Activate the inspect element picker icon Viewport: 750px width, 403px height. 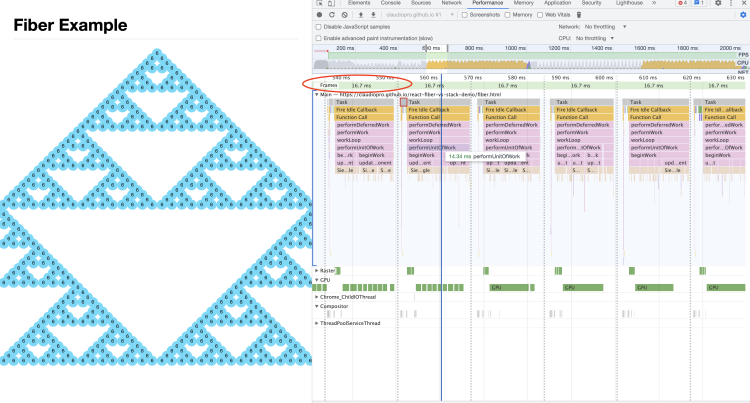[320, 3]
